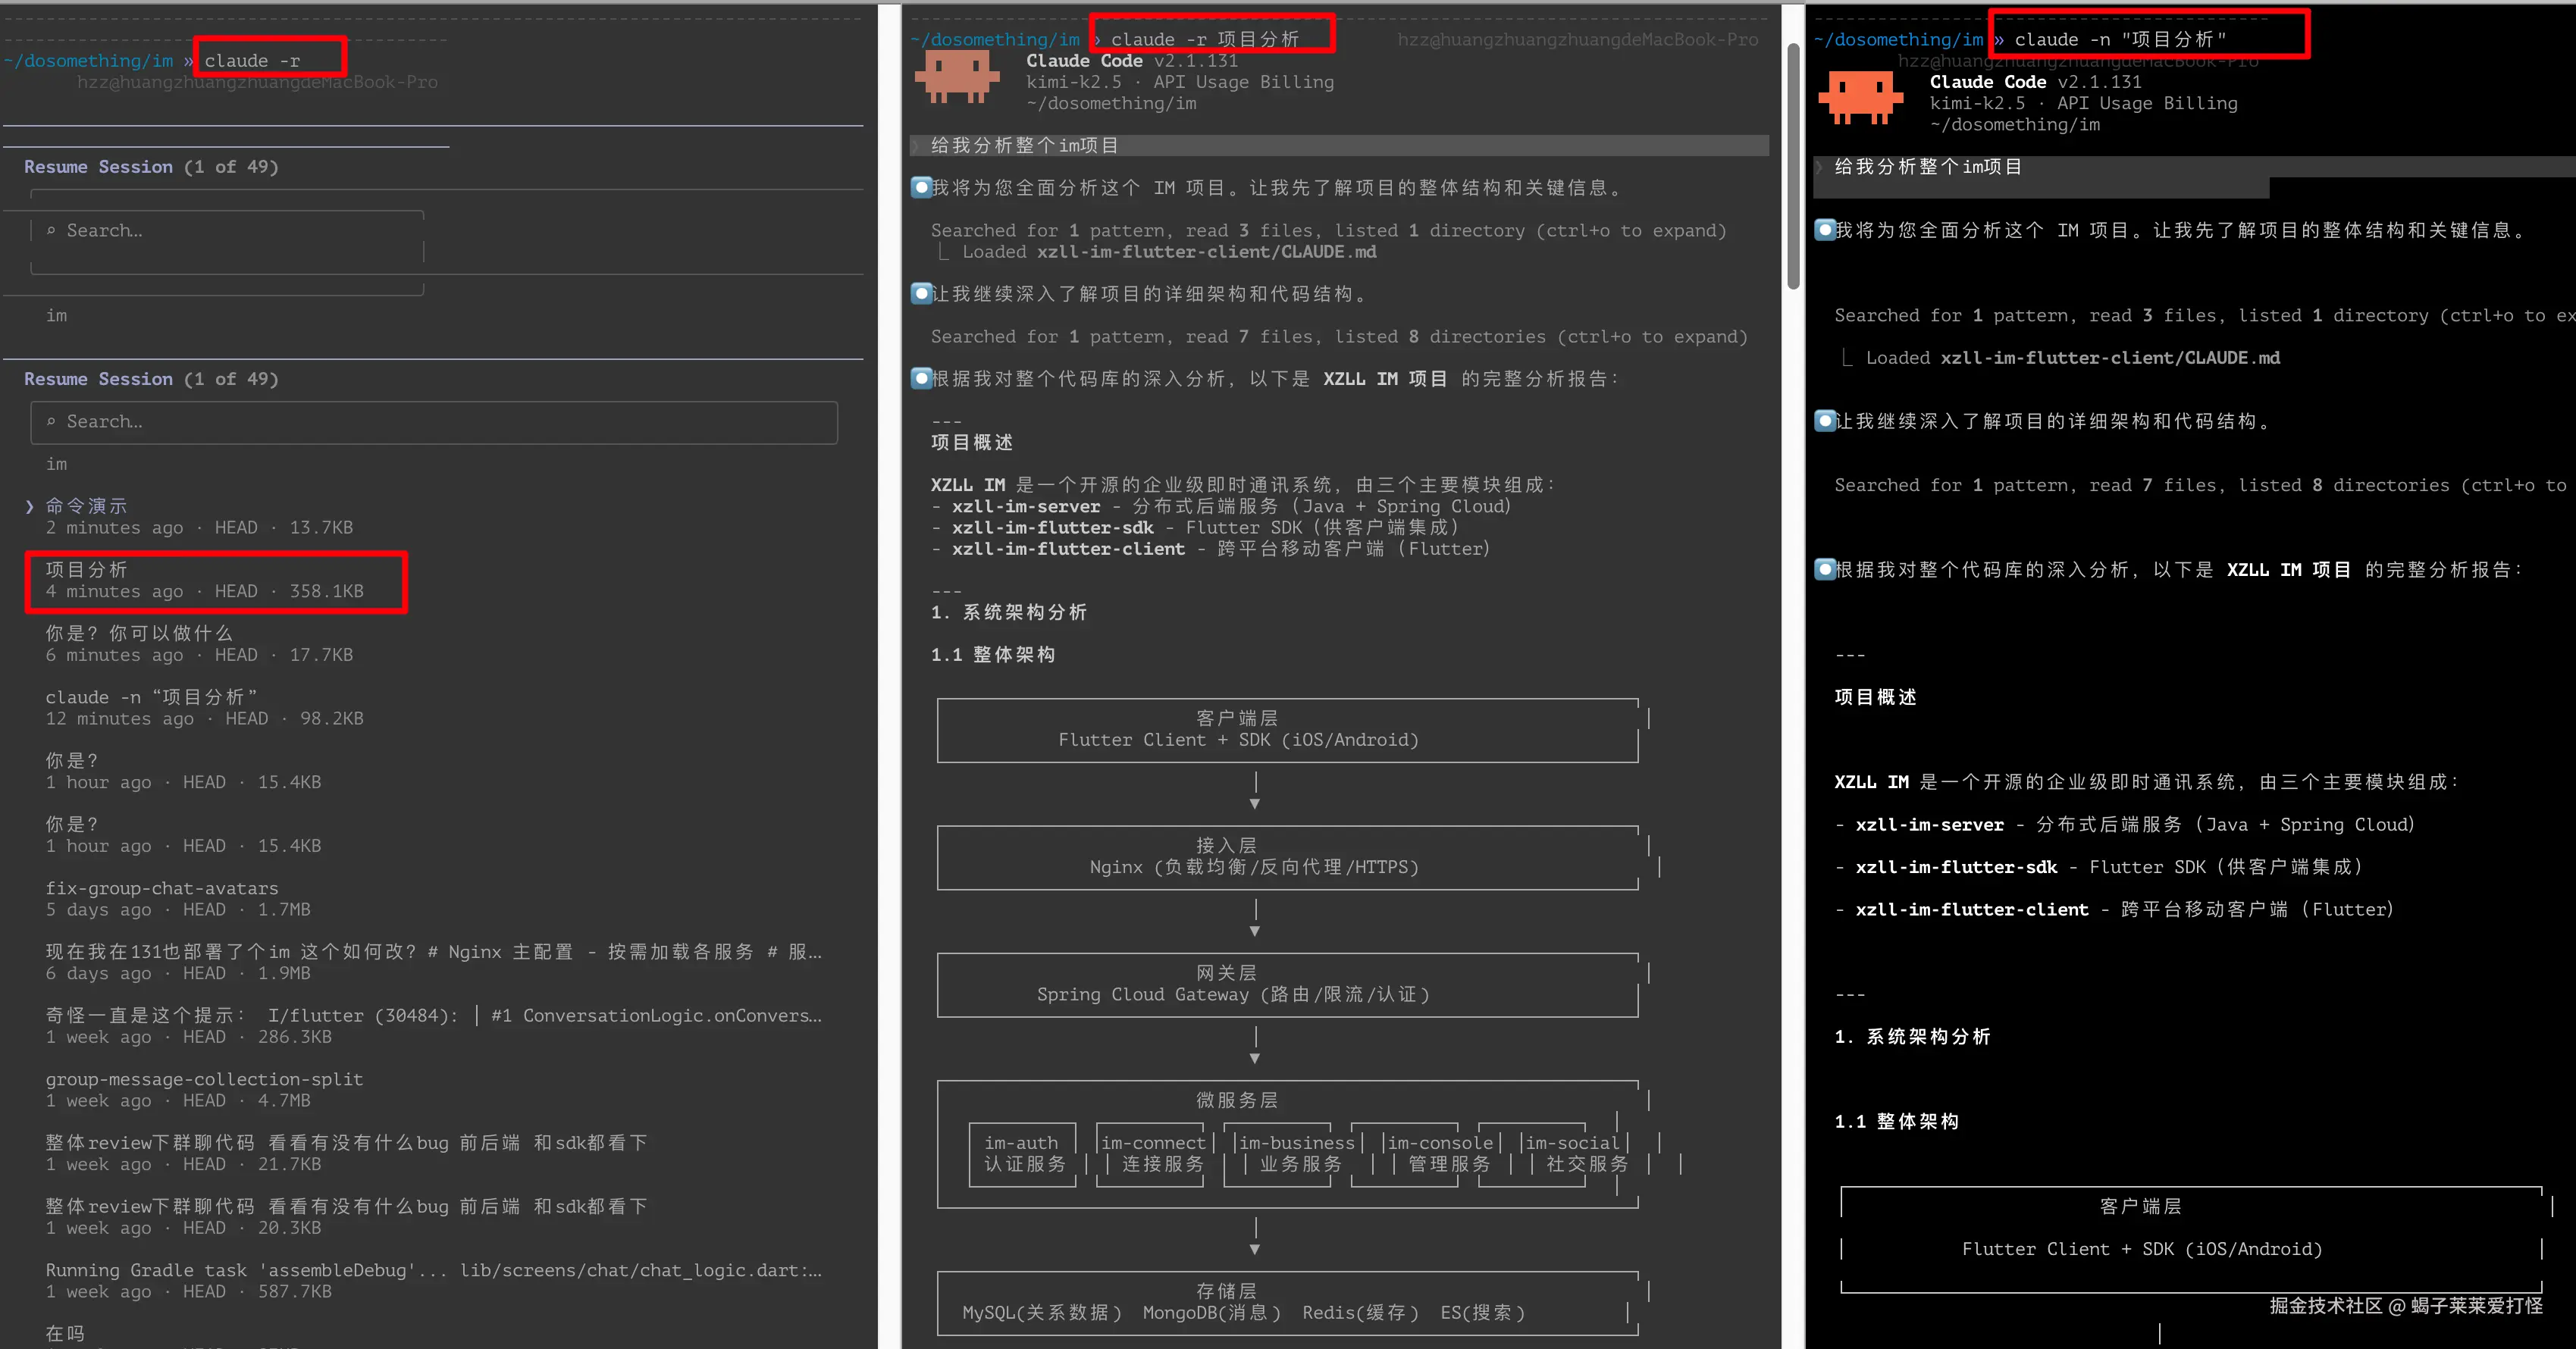This screenshot has height=1349, width=2576.
Task: Click 'Loaded xzll-im-flutter-client/CLAUDE.md' in middle terminal
Action: [x=1169, y=252]
